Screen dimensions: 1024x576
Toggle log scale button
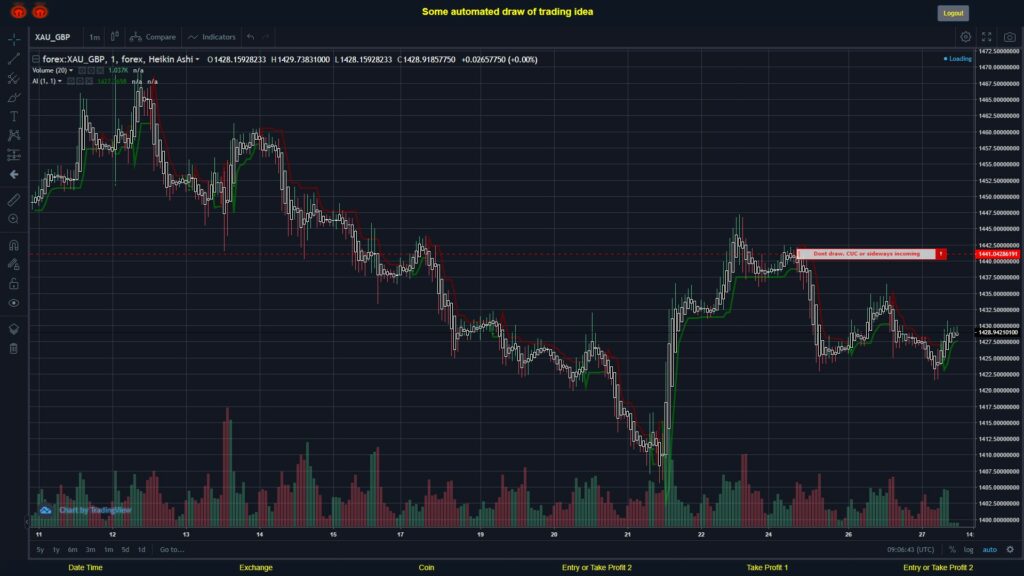(x=968, y=550)
